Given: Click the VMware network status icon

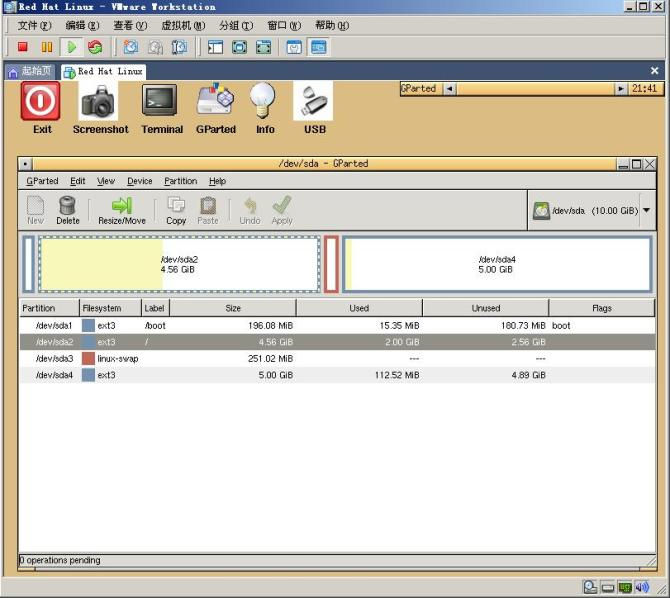Looking at the screenshot, I should pos(625,587).
